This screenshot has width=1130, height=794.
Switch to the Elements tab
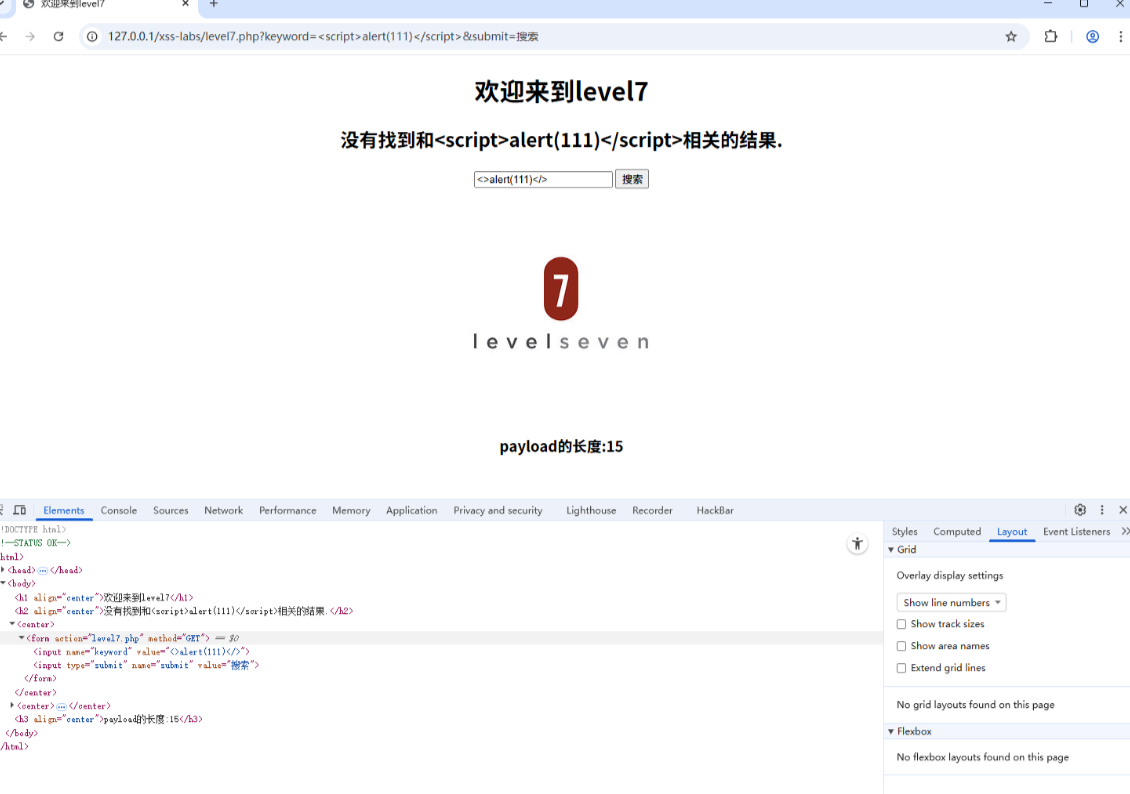[x=63, y=510]
